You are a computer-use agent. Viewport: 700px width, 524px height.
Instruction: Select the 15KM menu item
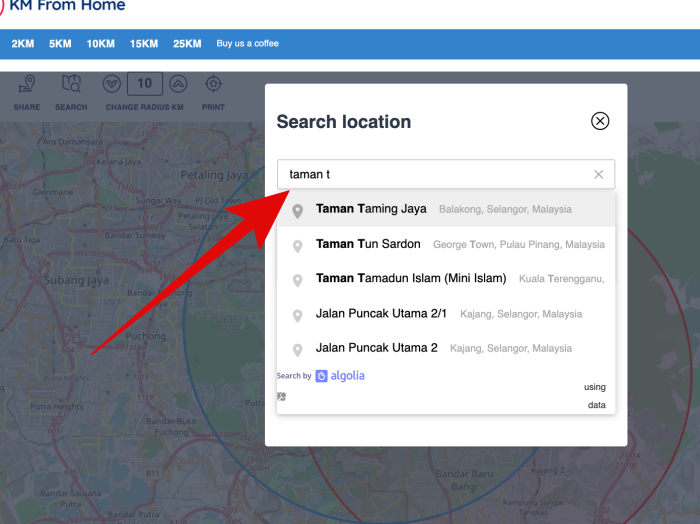[x=144, y=44]
